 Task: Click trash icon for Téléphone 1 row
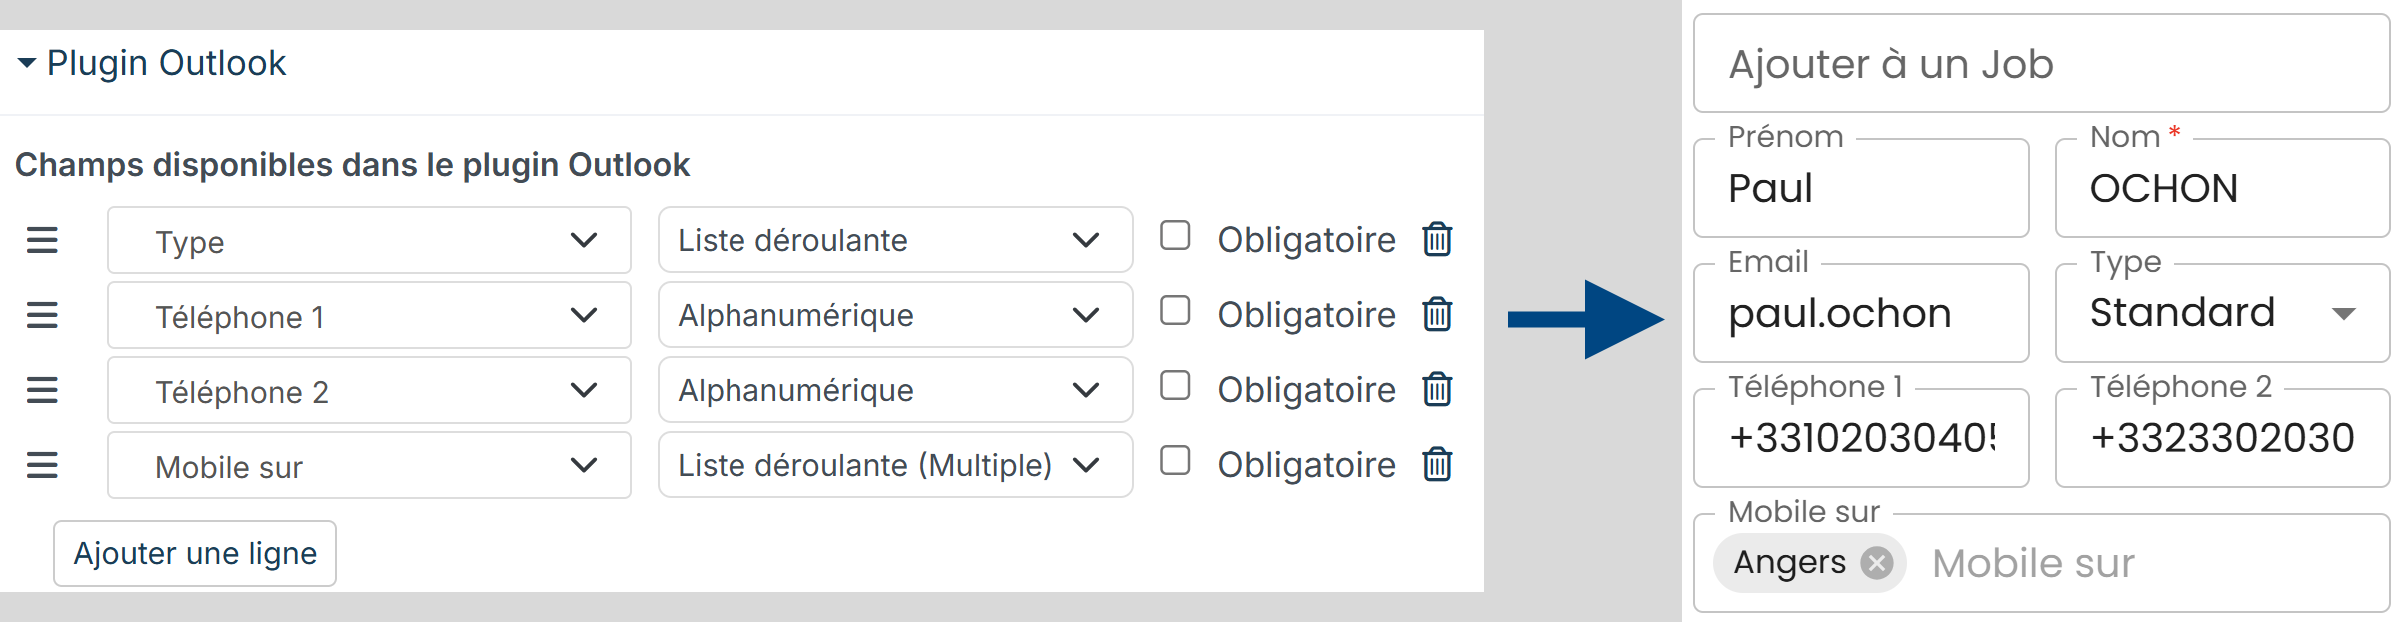[x=1437, y=315]
